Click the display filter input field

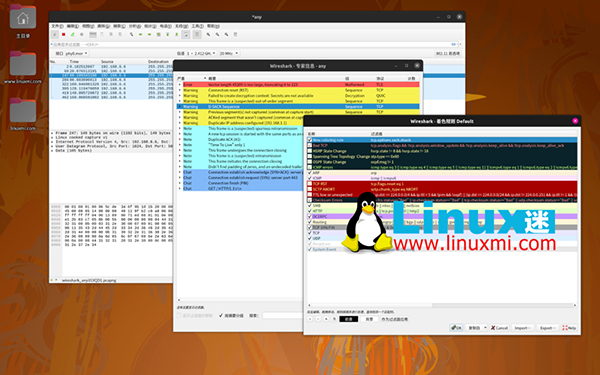coord(253,44)
